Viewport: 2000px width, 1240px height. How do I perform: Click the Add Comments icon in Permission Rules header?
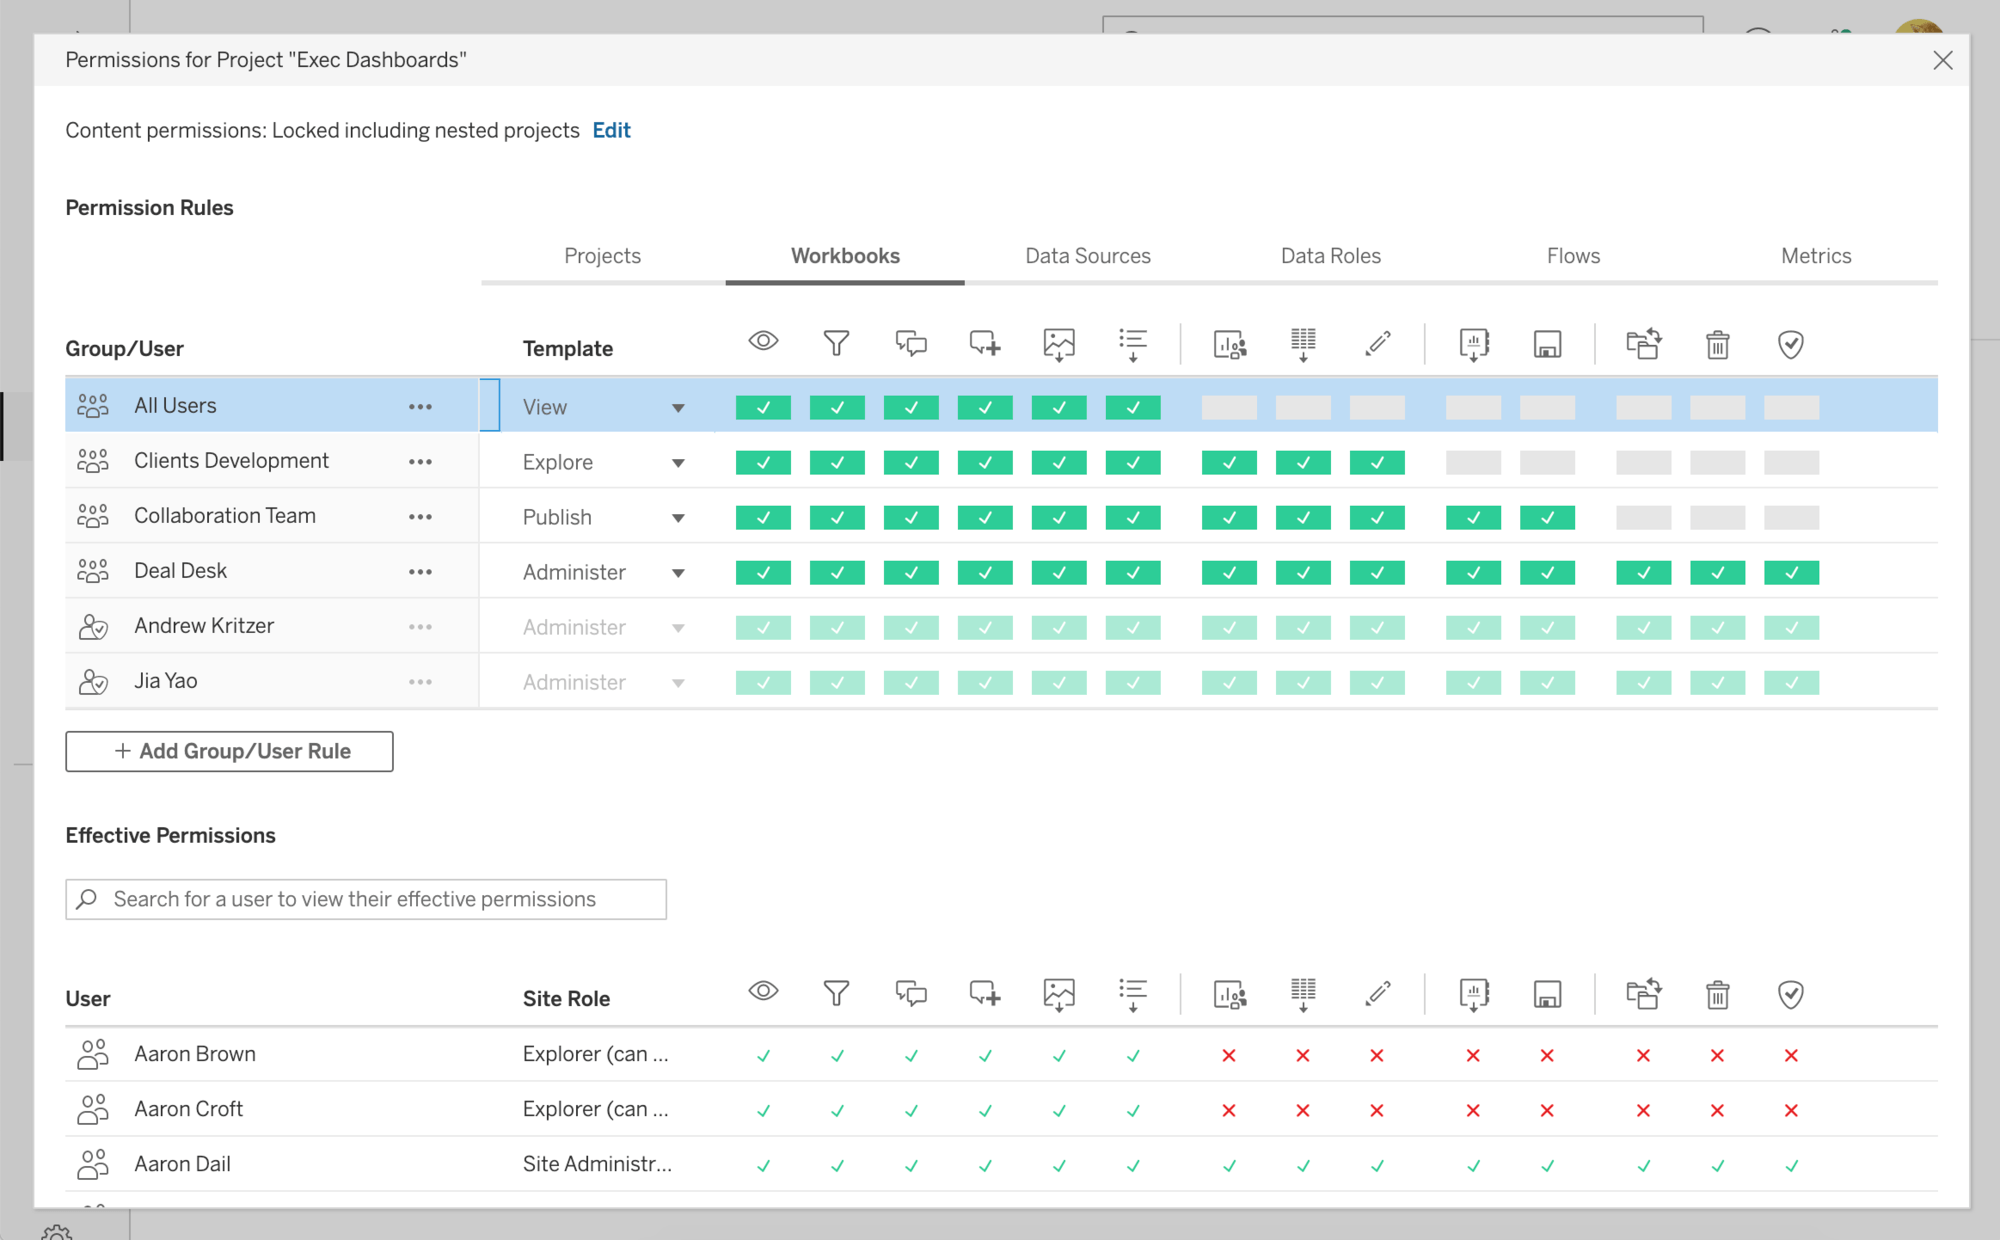click(985, 344)
